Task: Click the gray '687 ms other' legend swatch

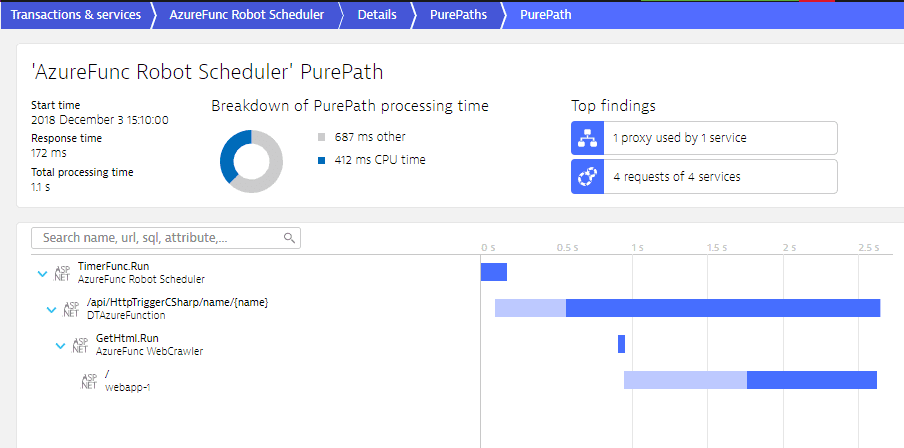Action: click(x=322, y=137)
